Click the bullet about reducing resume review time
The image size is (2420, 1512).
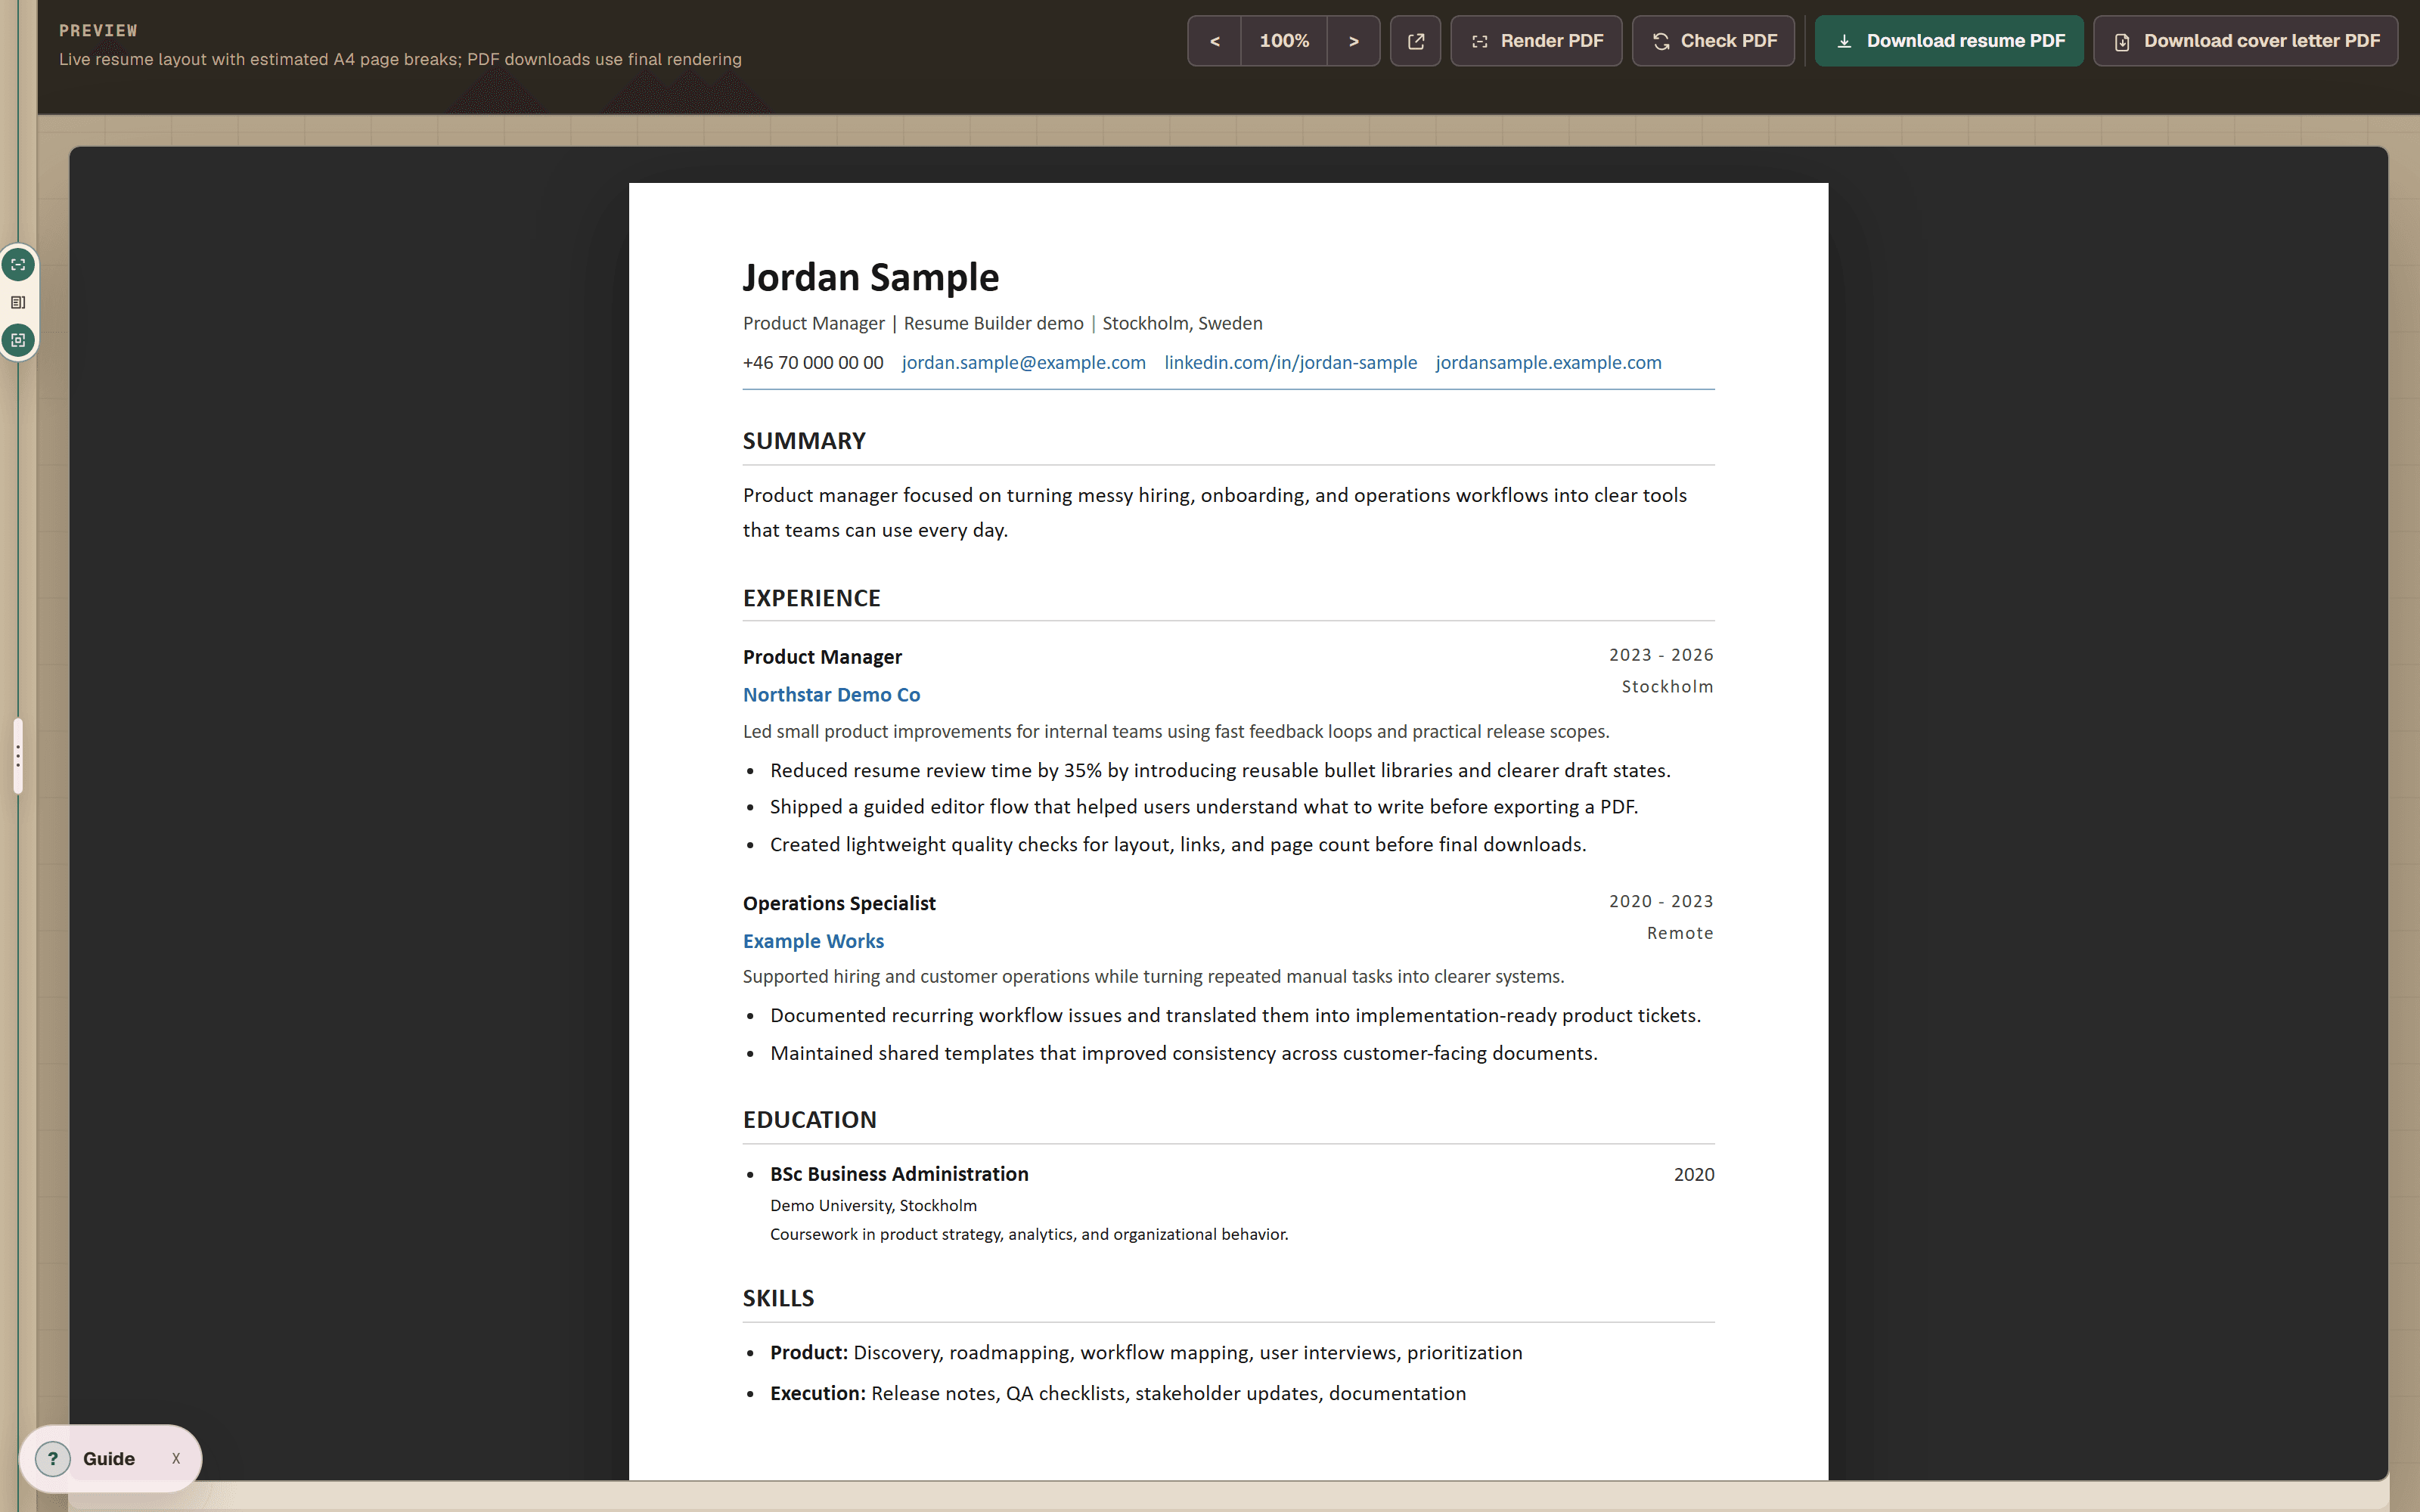pos(1220,770)
